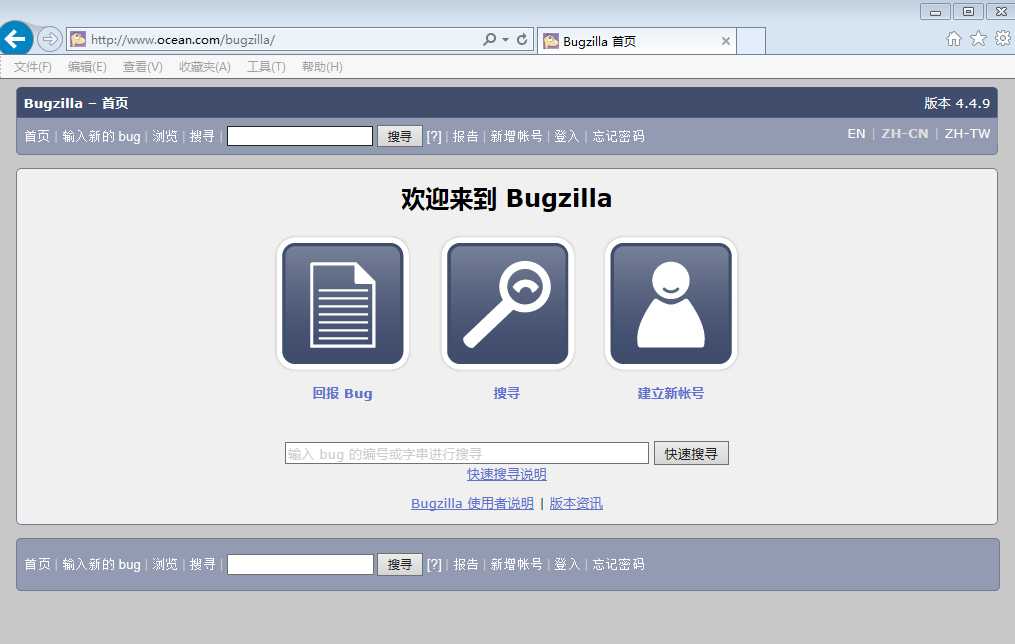Click the 回报 Bug document icon
Image resolution: width=1015 pixels, height=644 pixels.
[342, 304]
